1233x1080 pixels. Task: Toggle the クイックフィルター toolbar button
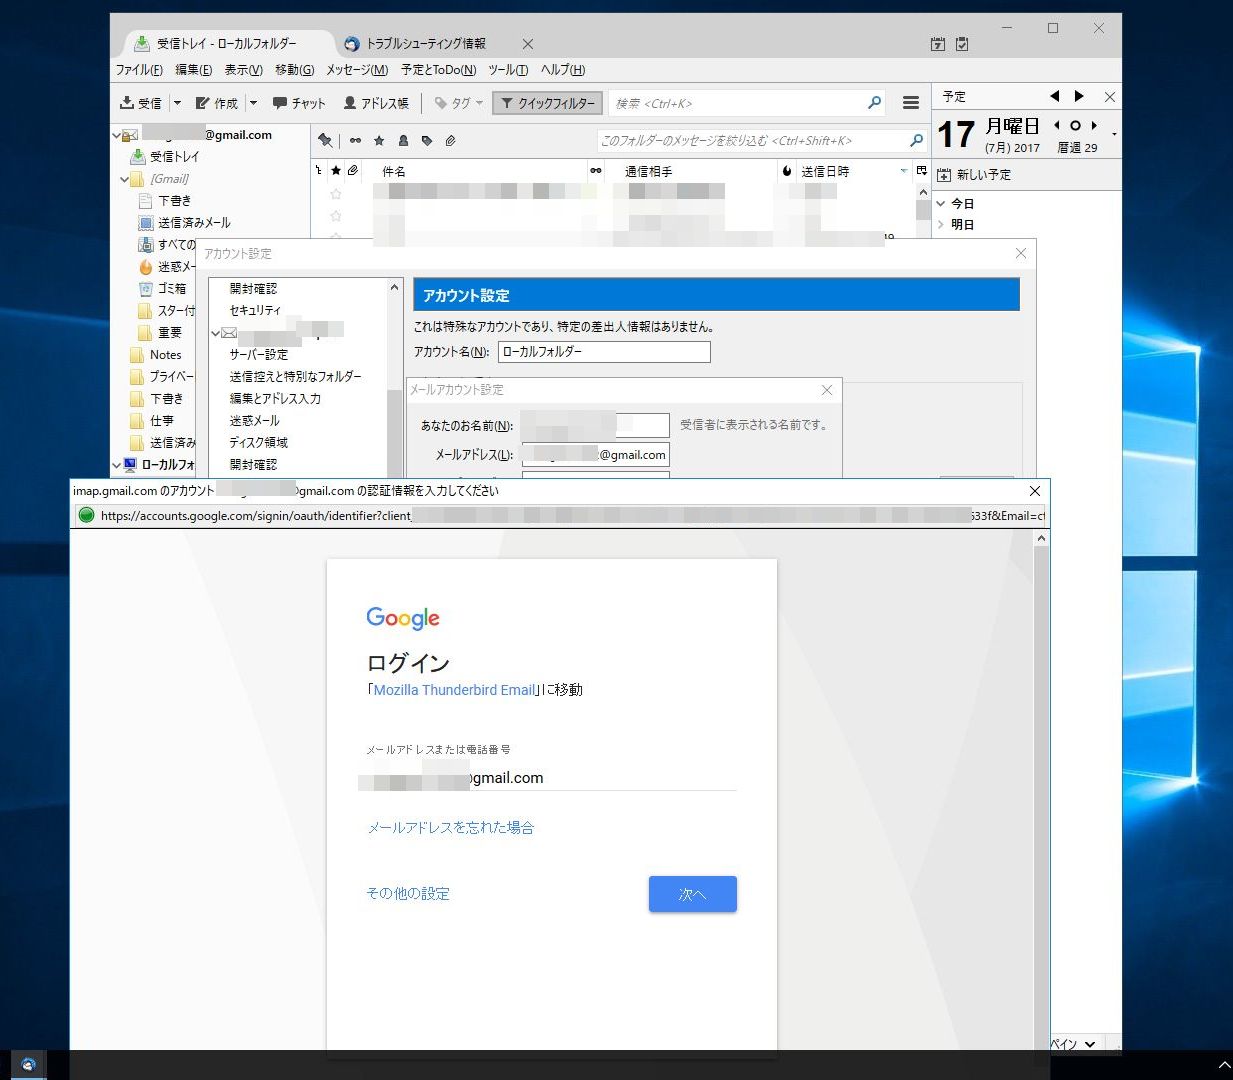(x=547, y=103)
